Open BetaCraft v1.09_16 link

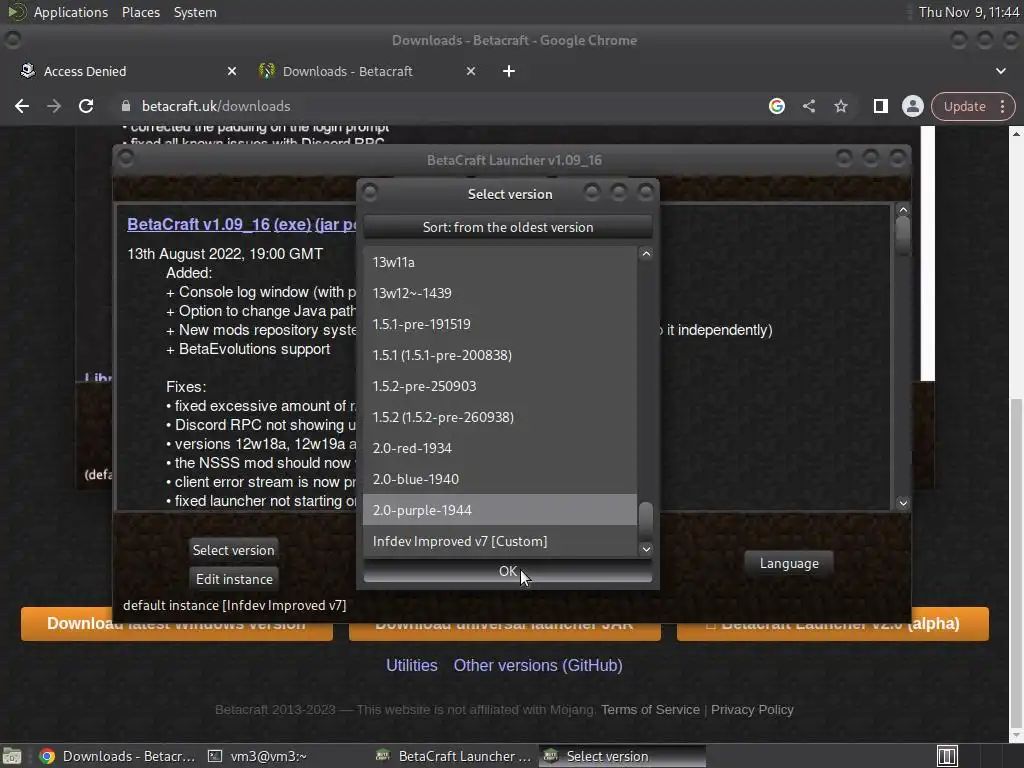tap(199, 224)
